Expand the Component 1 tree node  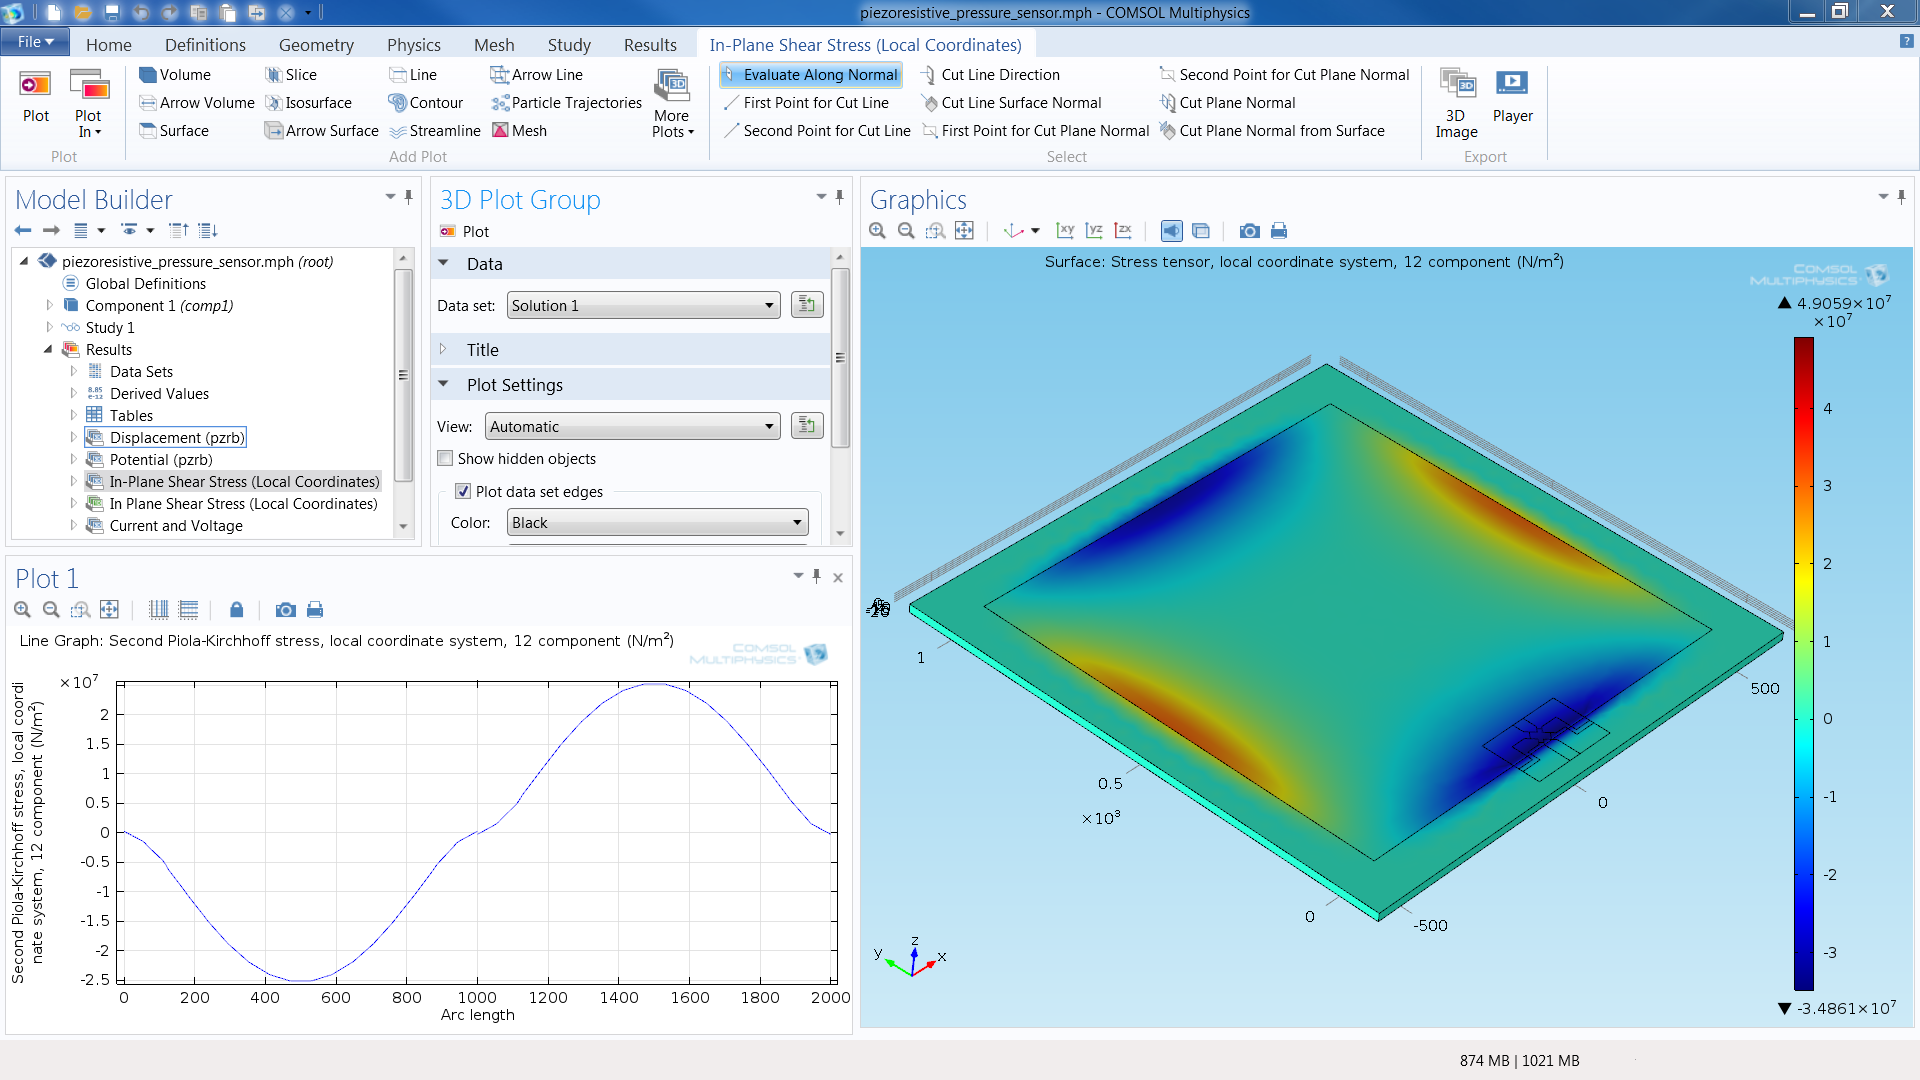point(49,306)
